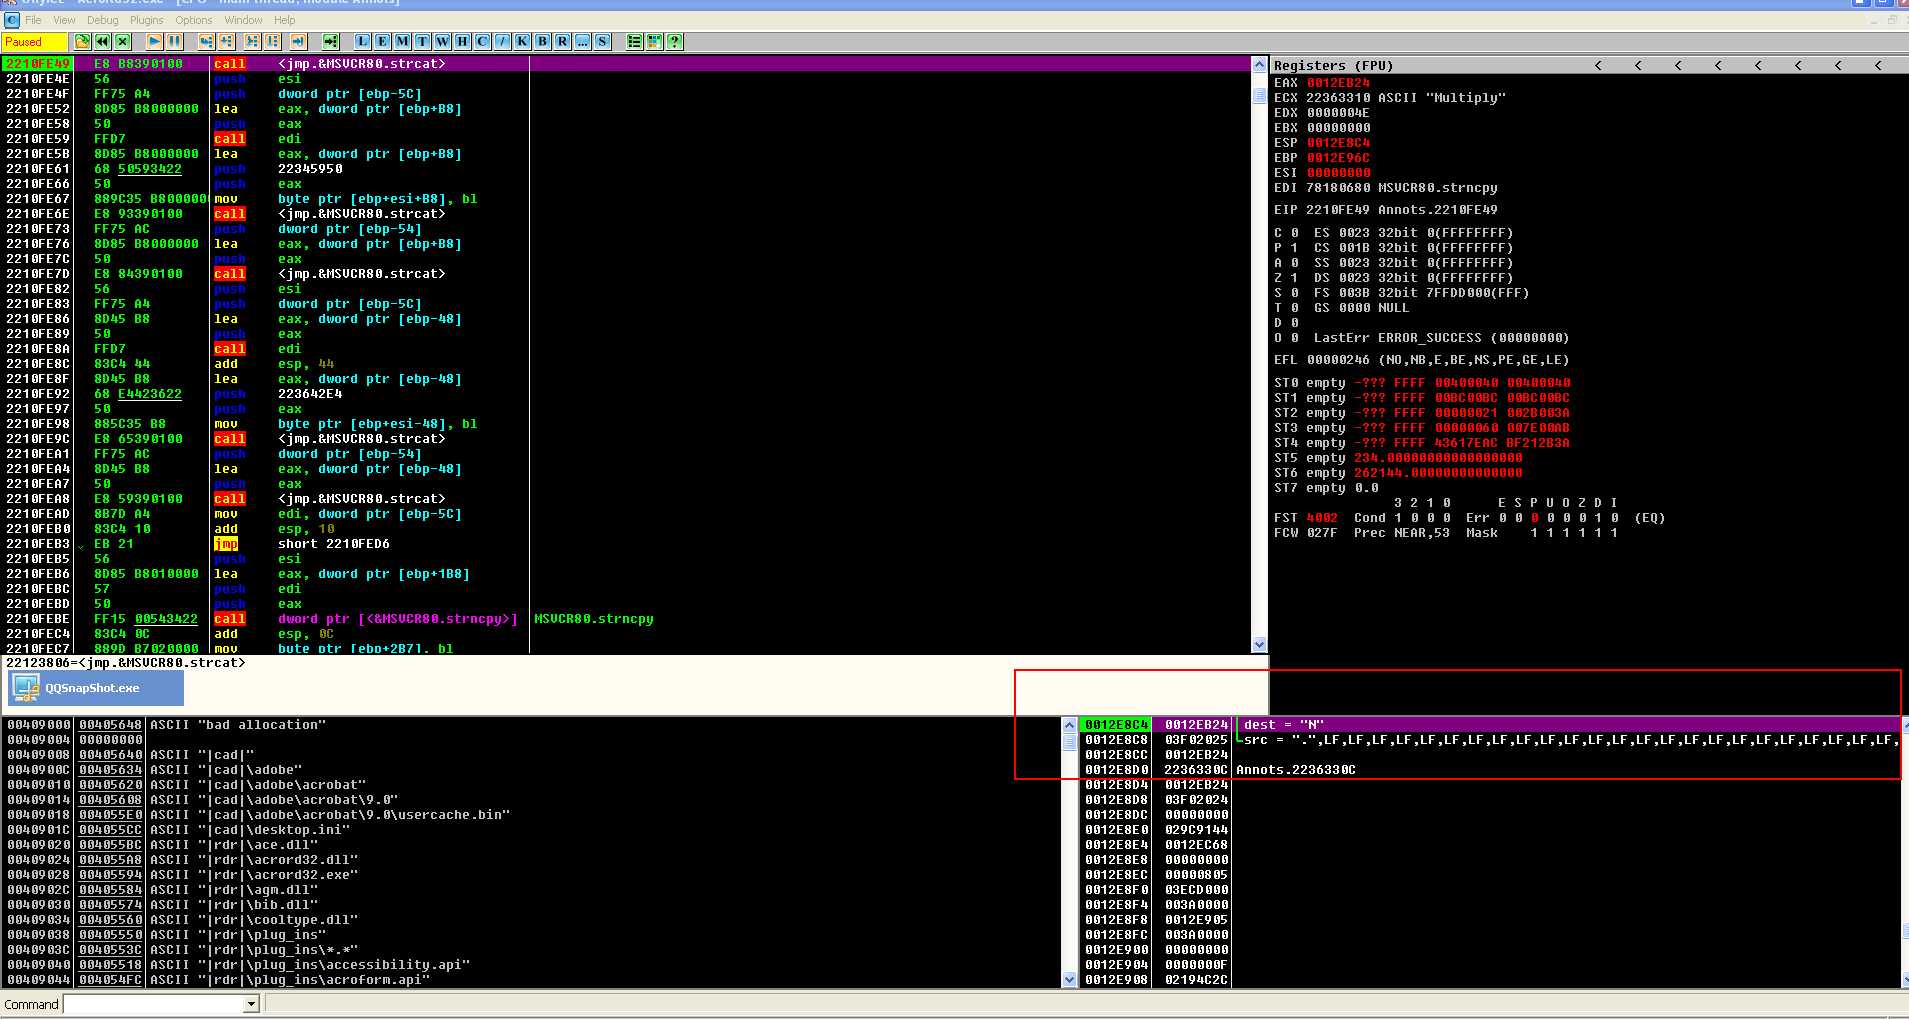Viewport: 1909px width, 1019px height.
Task: Close the debugged program with the X icon
Action: click(122, 41)
